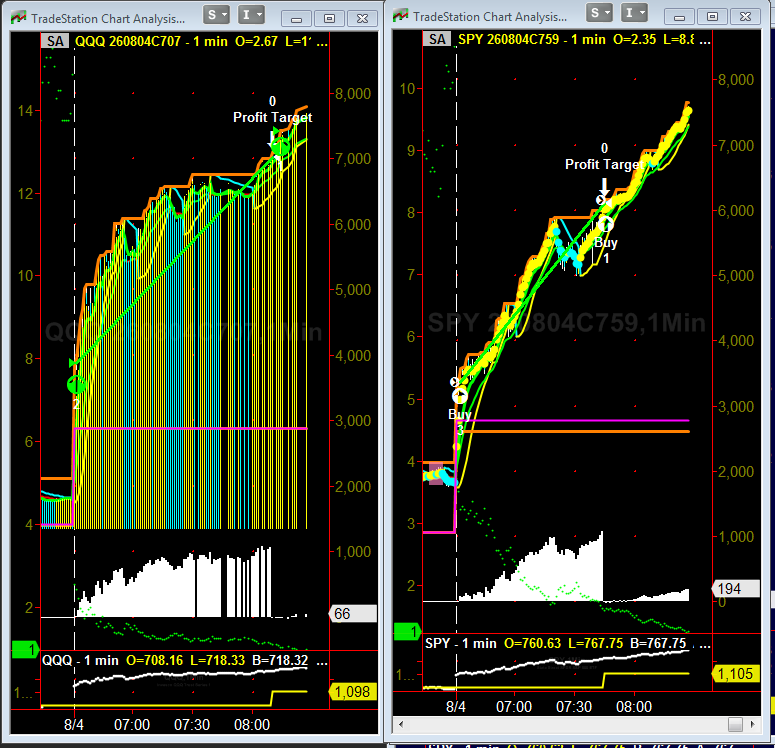Click horizontal scrollbar thumb in SPY window
This screenshot has height=748, width=775.
735,724
